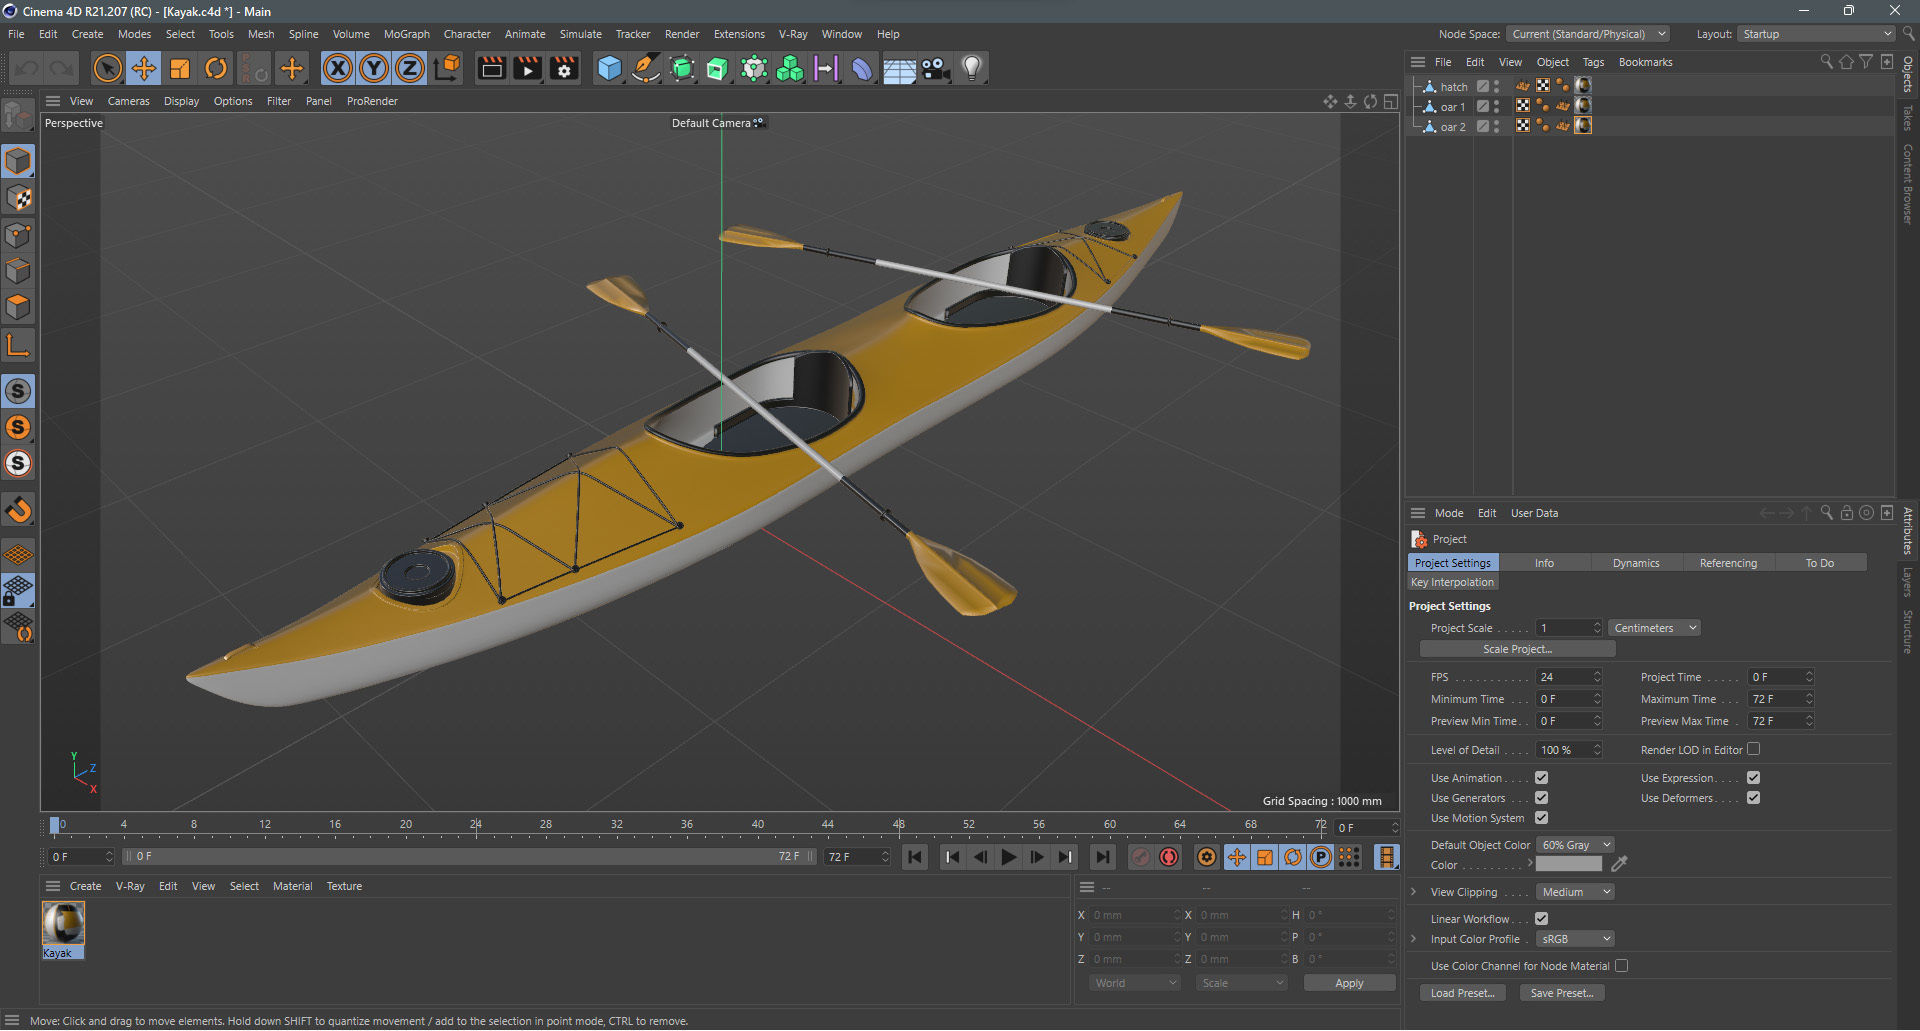
Task: Toggle Use Deformers checkbox
Action: click(x=1753, y=798)
